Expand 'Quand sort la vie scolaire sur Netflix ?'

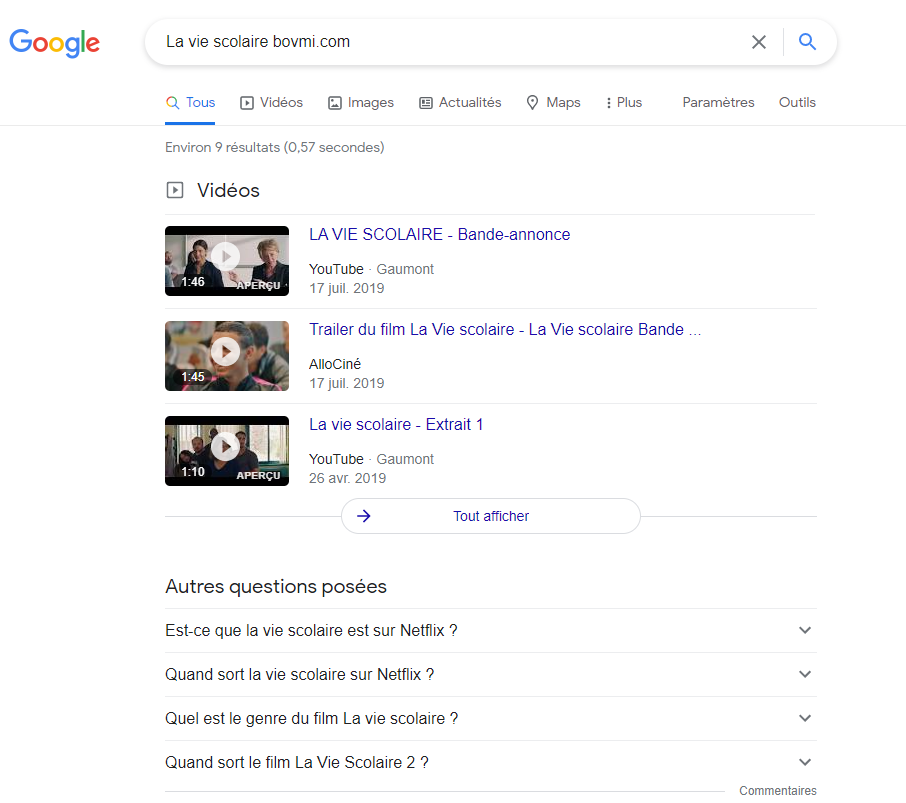coord(491,674)
